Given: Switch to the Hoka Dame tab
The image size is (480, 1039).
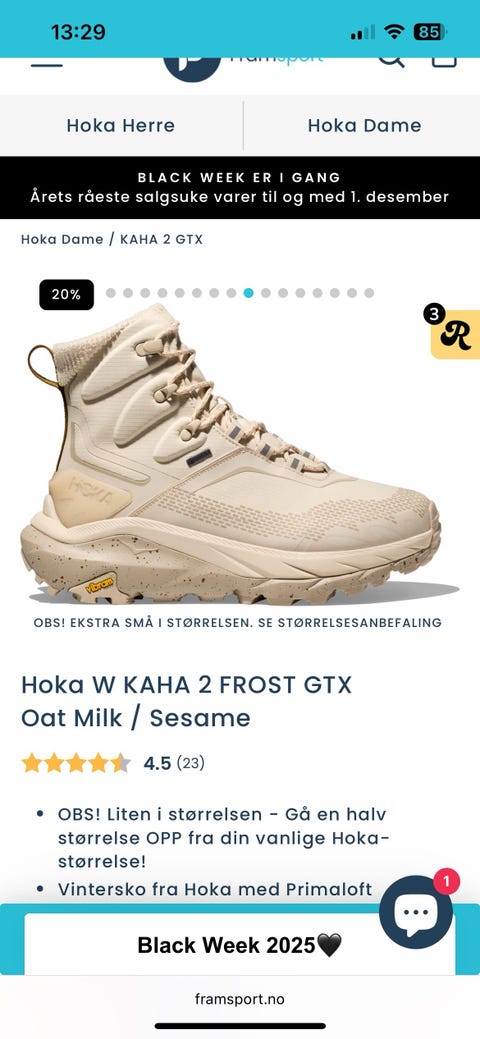Looking at the screenshot, I should pos(364,125).
